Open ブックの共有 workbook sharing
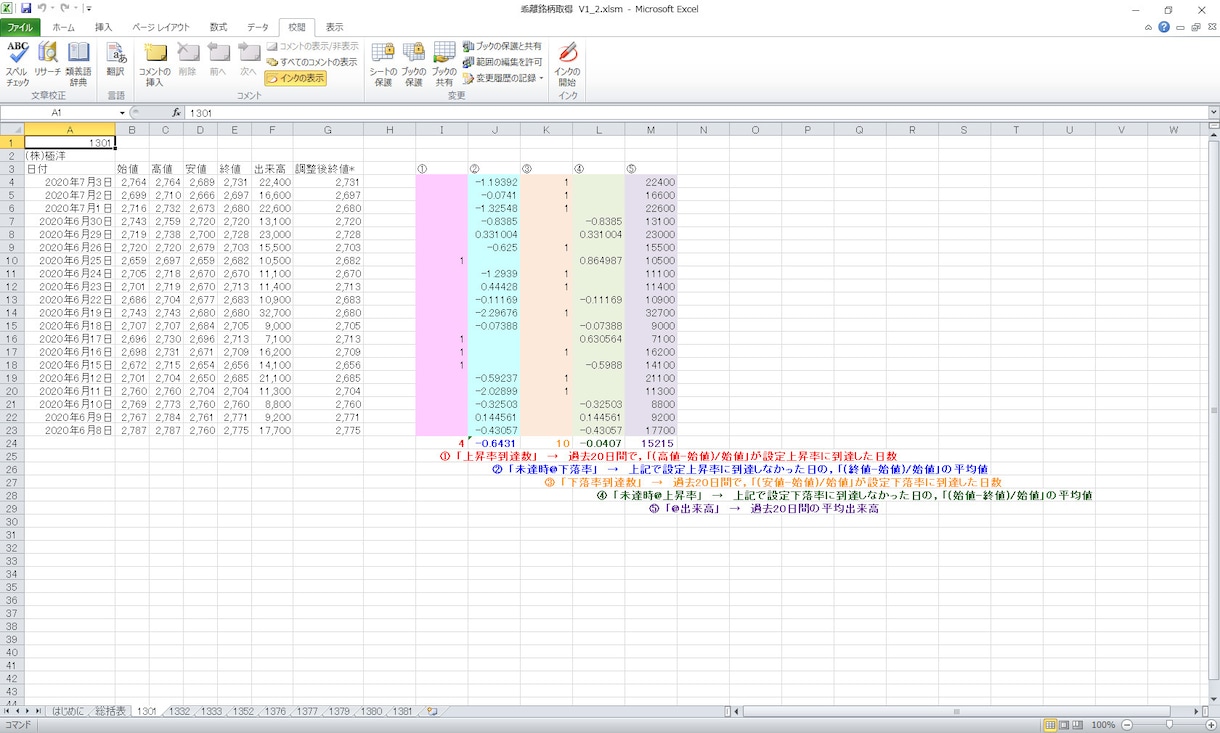Screen dimensions: 1220x733 444,65
